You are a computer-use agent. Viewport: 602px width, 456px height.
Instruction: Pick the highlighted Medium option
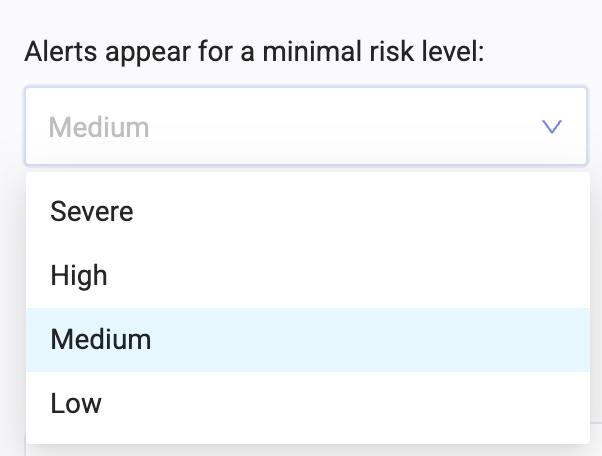pos(101,340)
